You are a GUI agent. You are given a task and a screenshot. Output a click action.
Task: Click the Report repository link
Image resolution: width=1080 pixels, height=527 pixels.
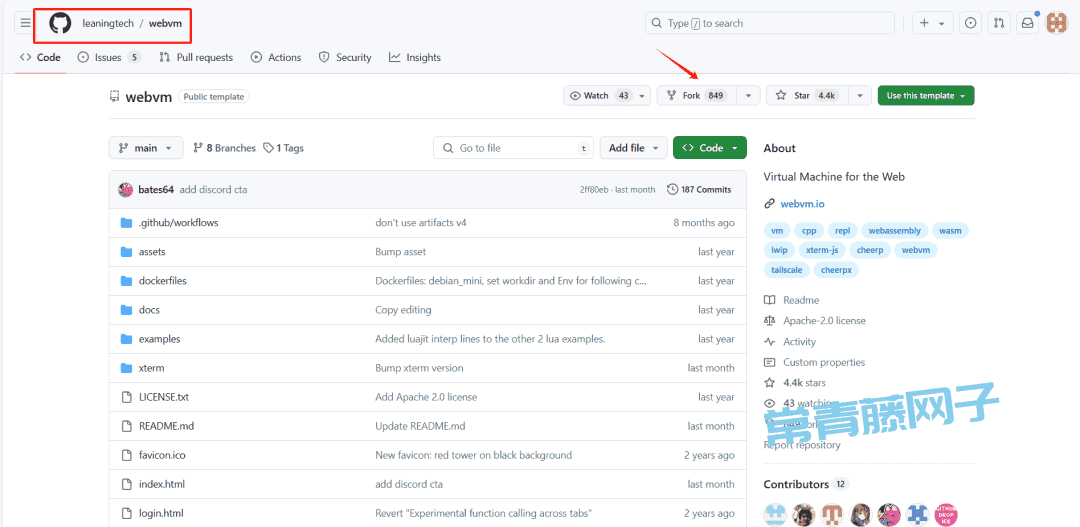802,445
